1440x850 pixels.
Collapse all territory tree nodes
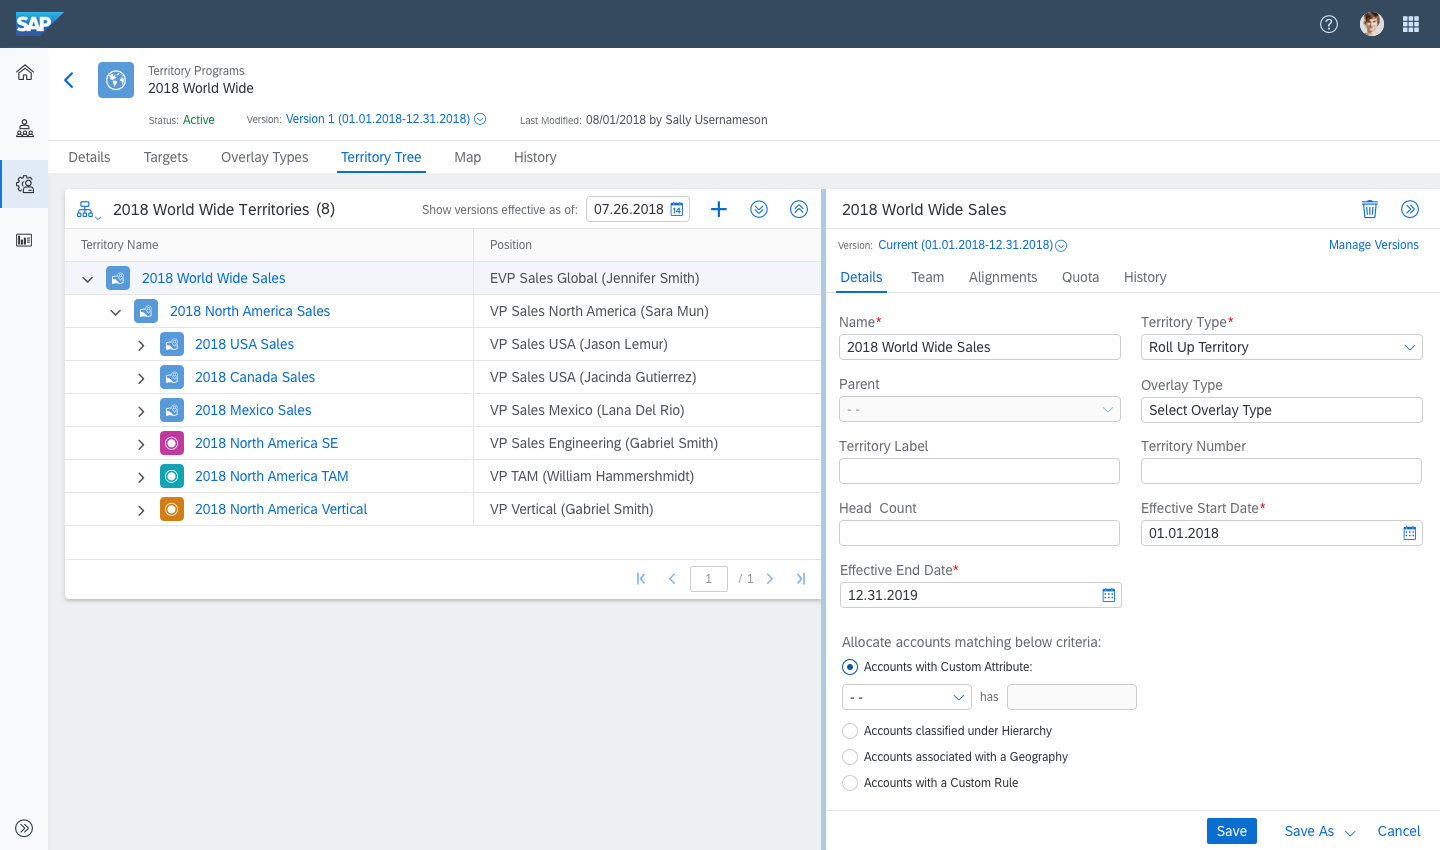[x=799, y=209]
